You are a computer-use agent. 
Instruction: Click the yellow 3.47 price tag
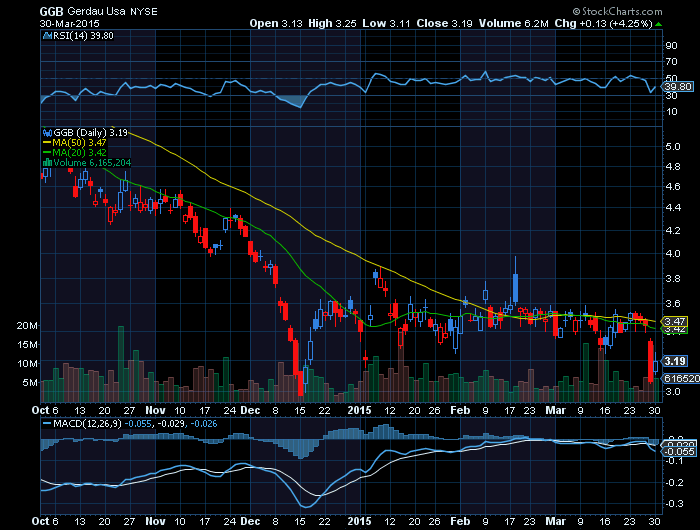[x=675, y=321]
